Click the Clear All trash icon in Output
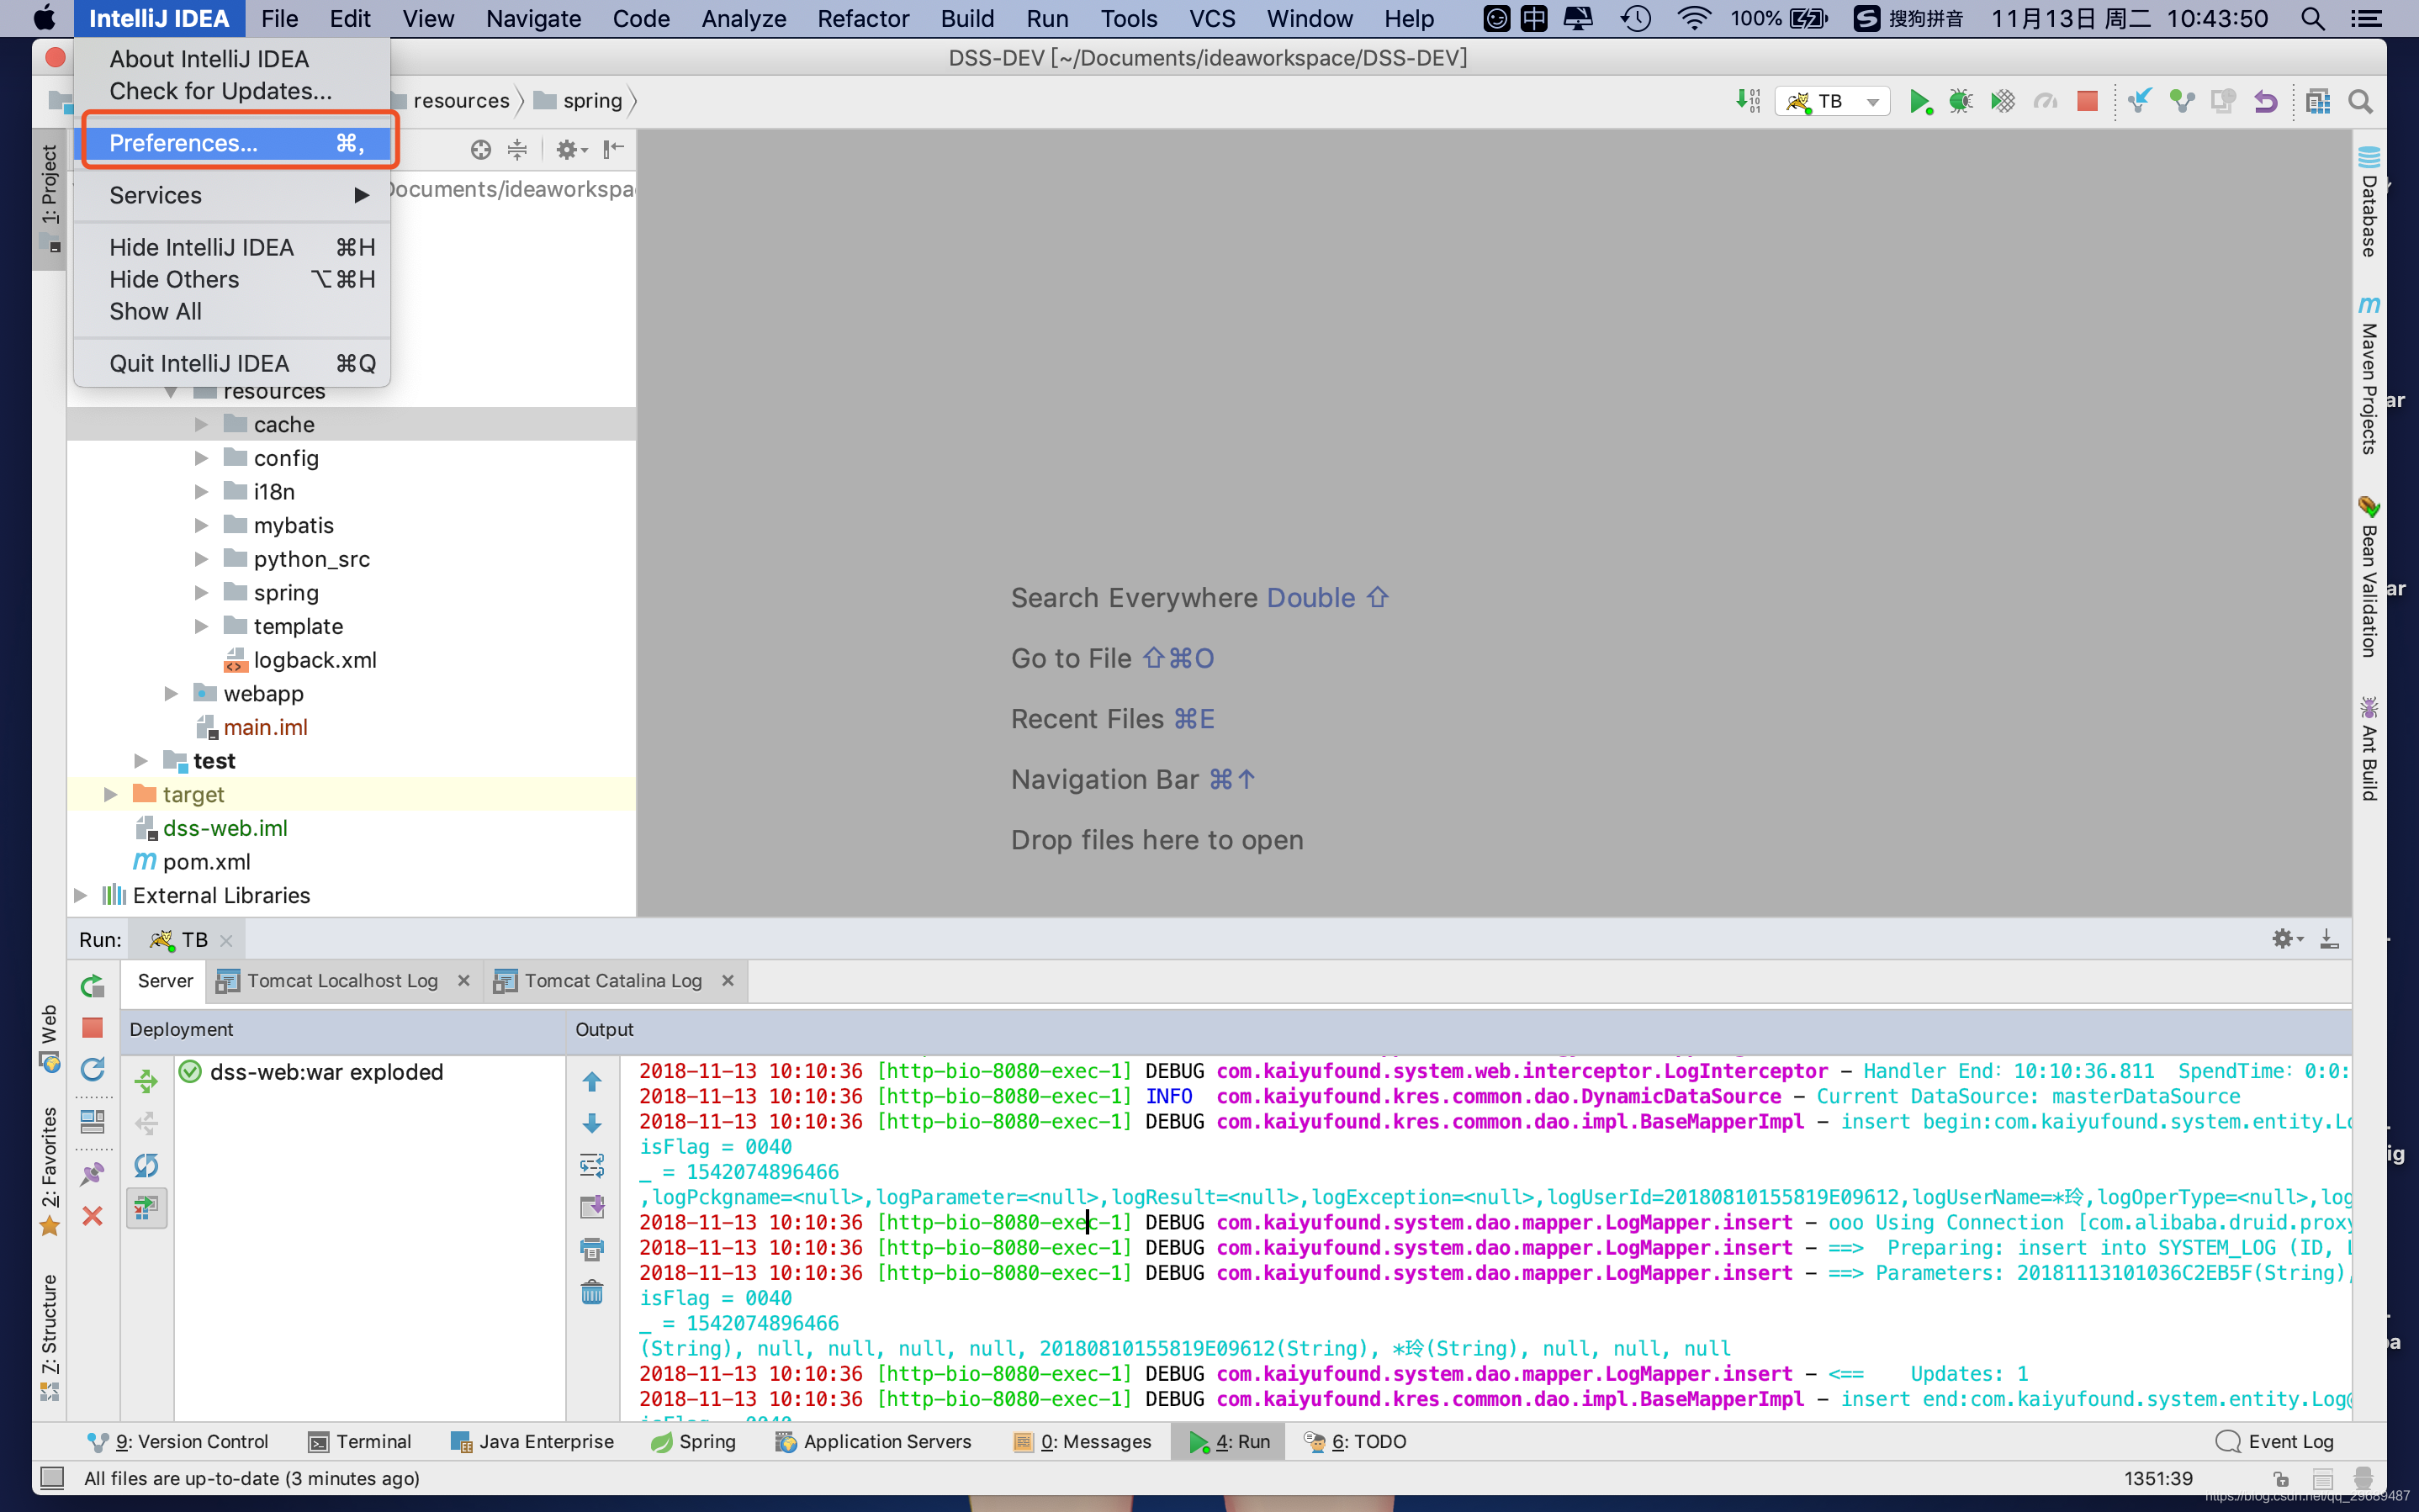Screen dimensions: 2419x1512 tap(592, 1292)
